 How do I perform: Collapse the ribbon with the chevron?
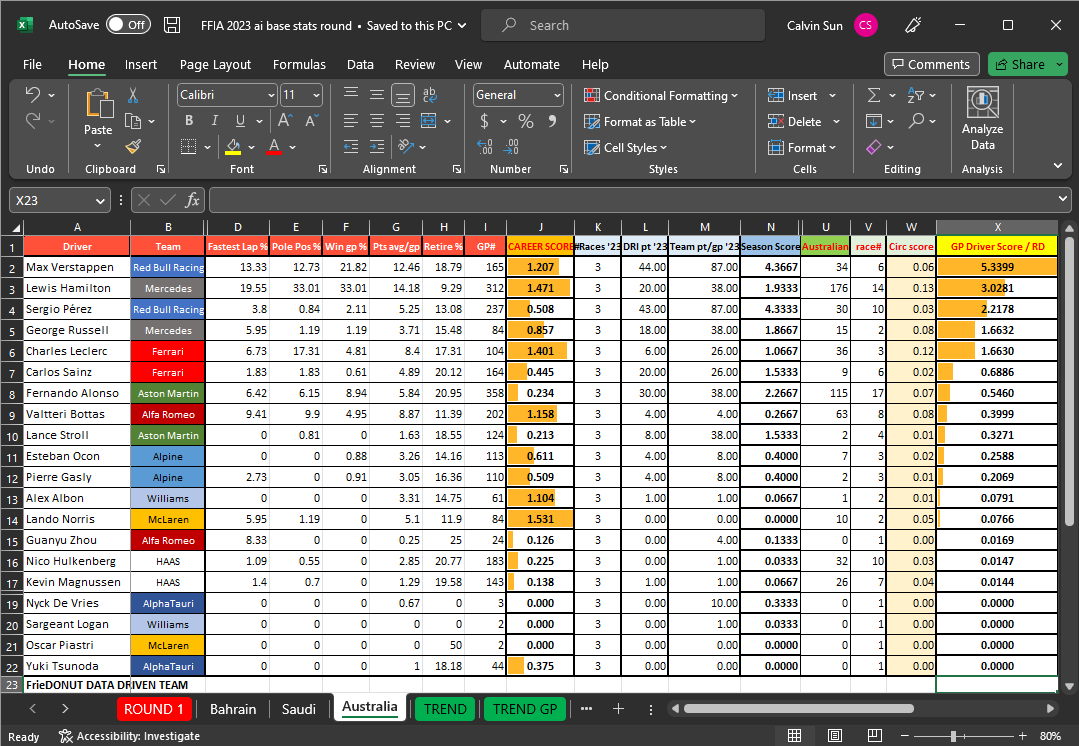click(x=1058, y=166)
